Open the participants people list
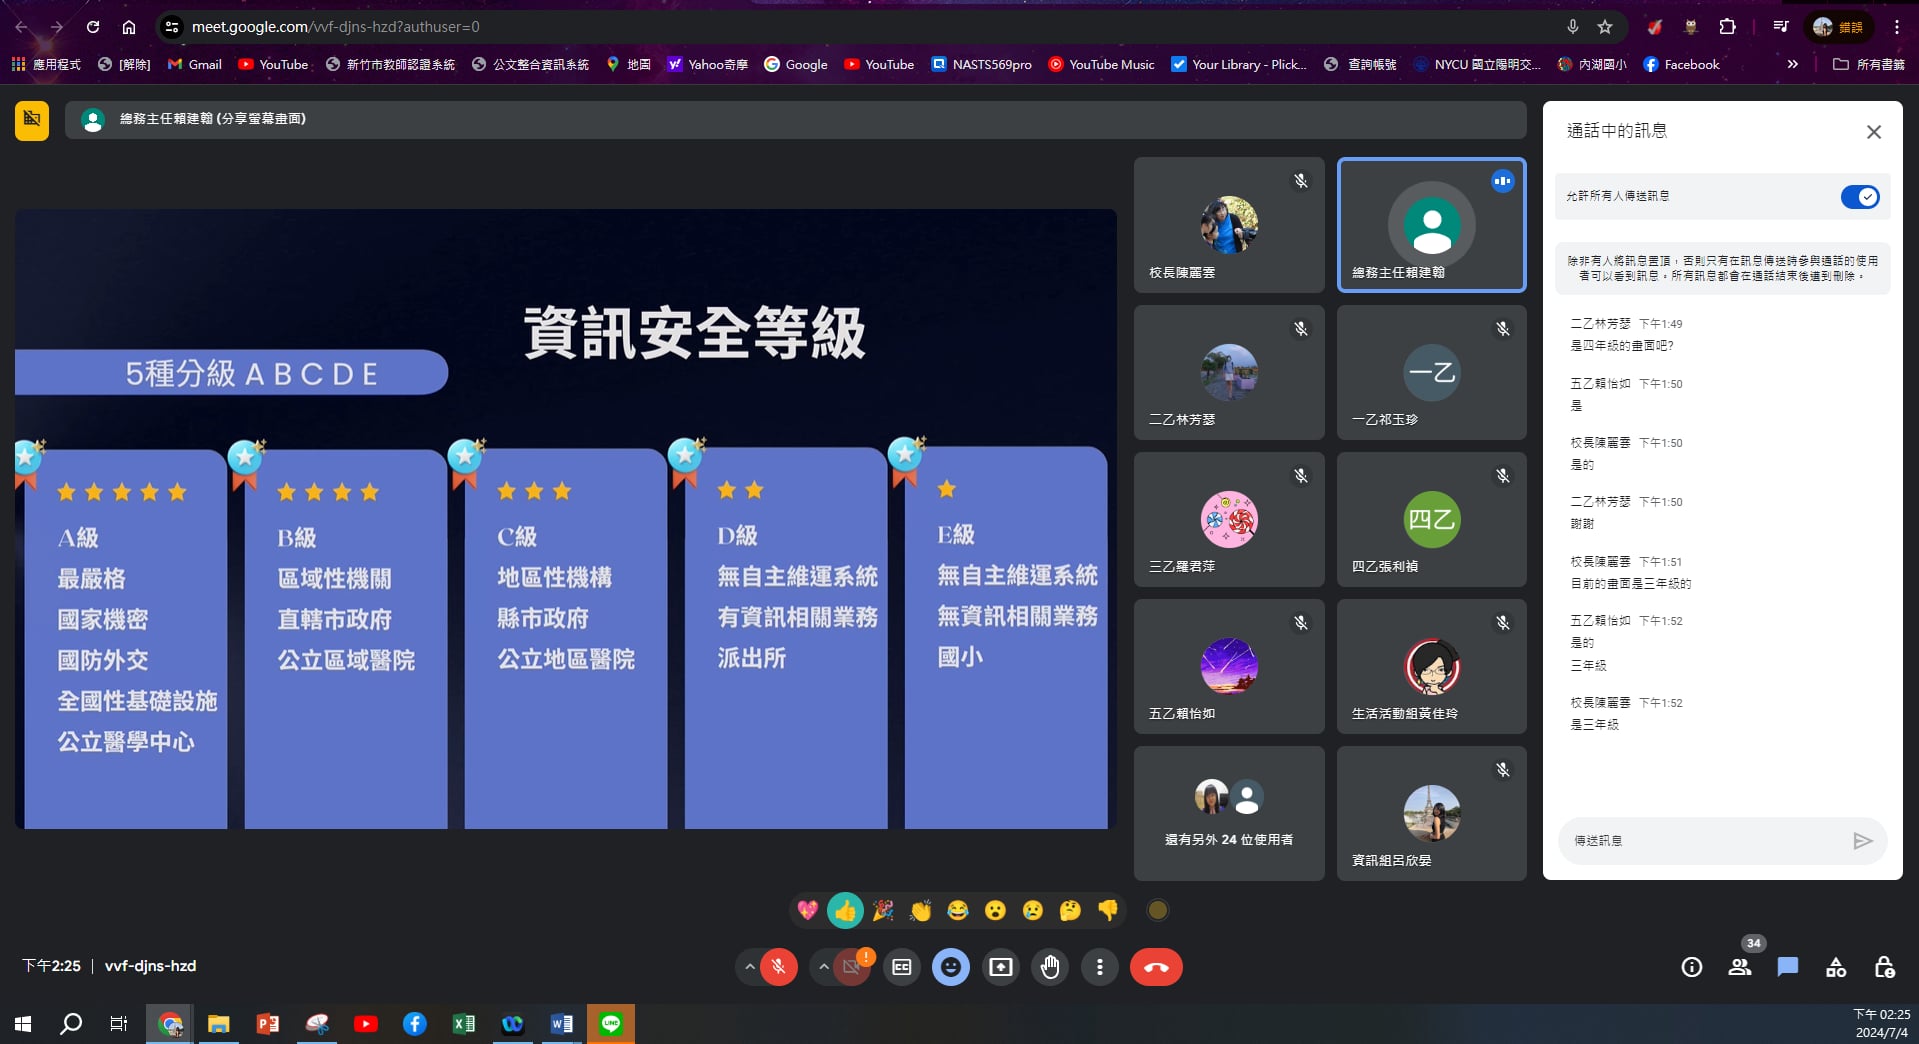 1739,967
